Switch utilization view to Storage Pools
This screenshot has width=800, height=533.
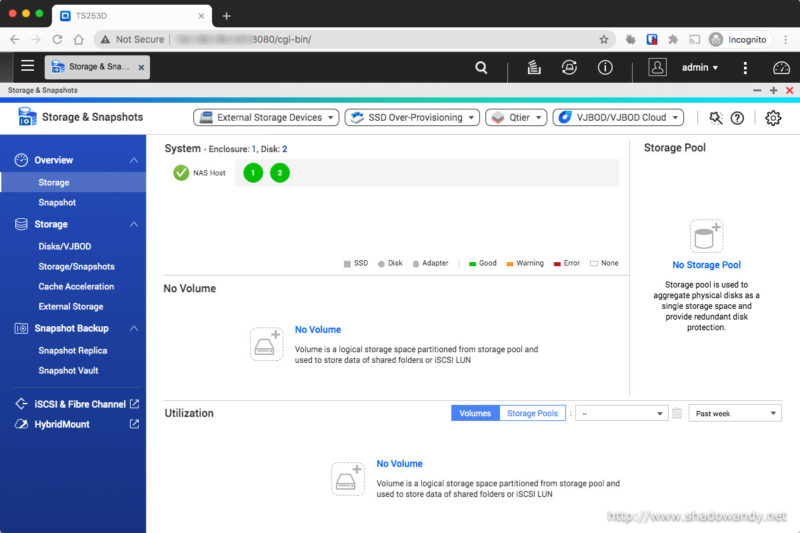coord(532,413)
